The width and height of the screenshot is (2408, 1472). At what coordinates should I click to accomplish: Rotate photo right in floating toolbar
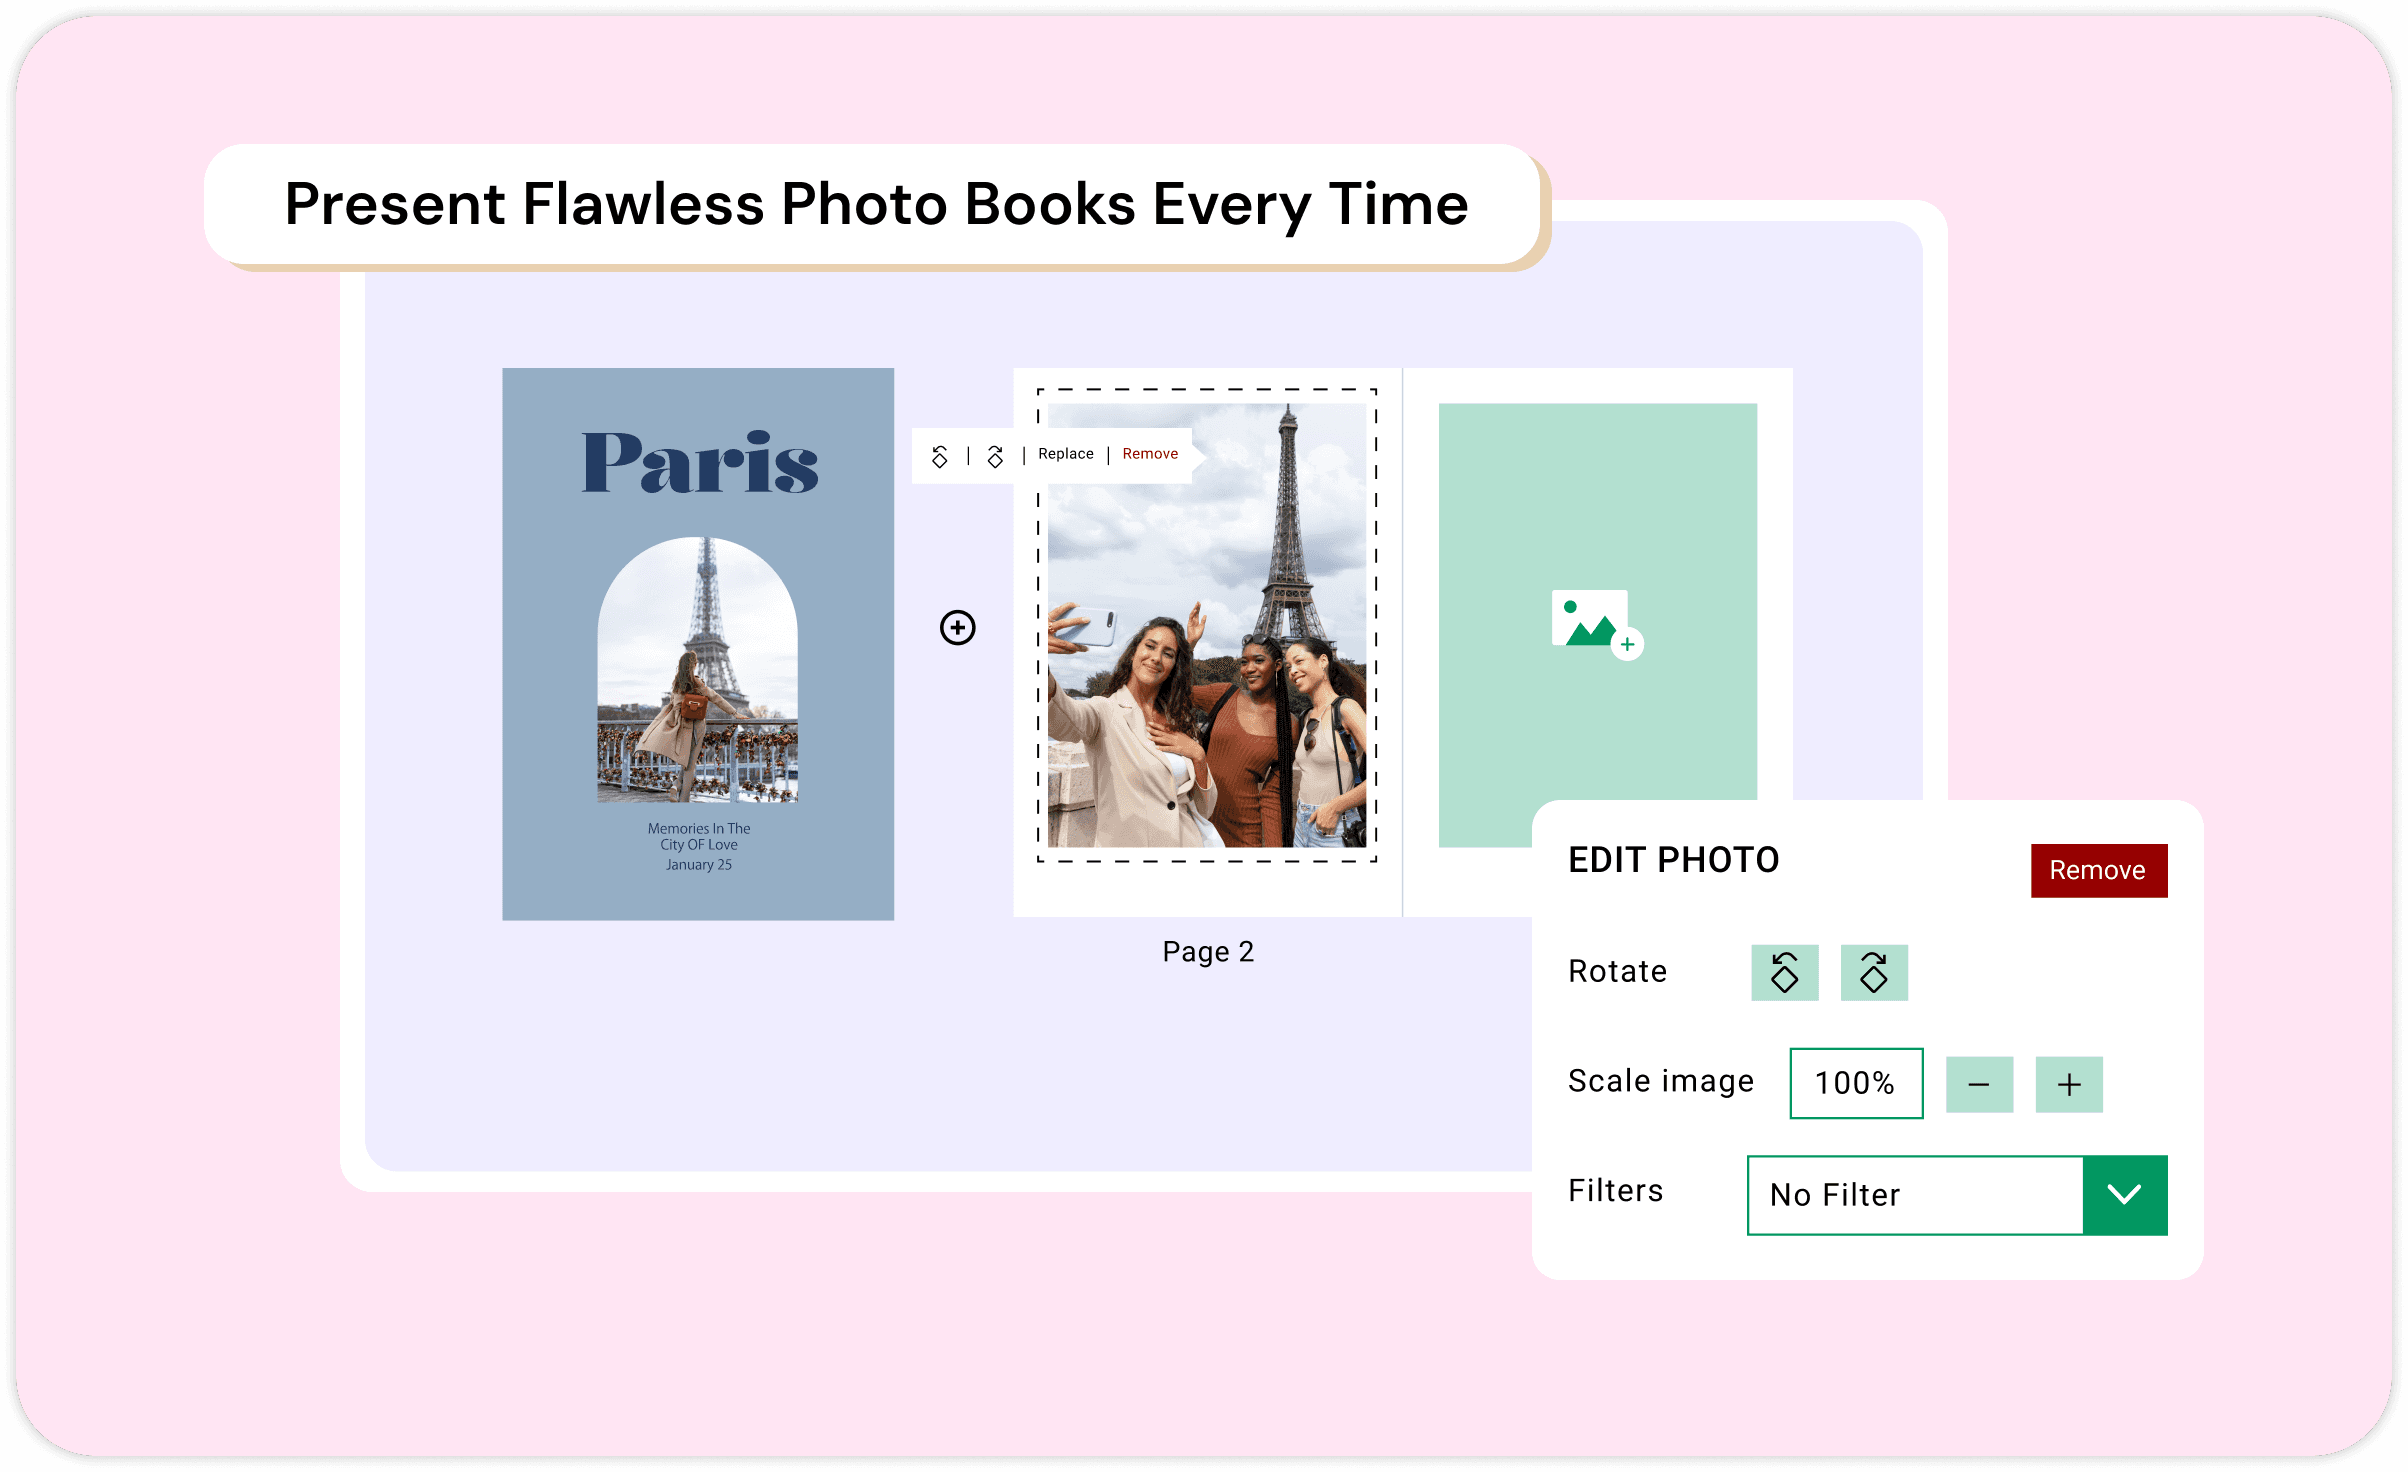pos(995,456)
